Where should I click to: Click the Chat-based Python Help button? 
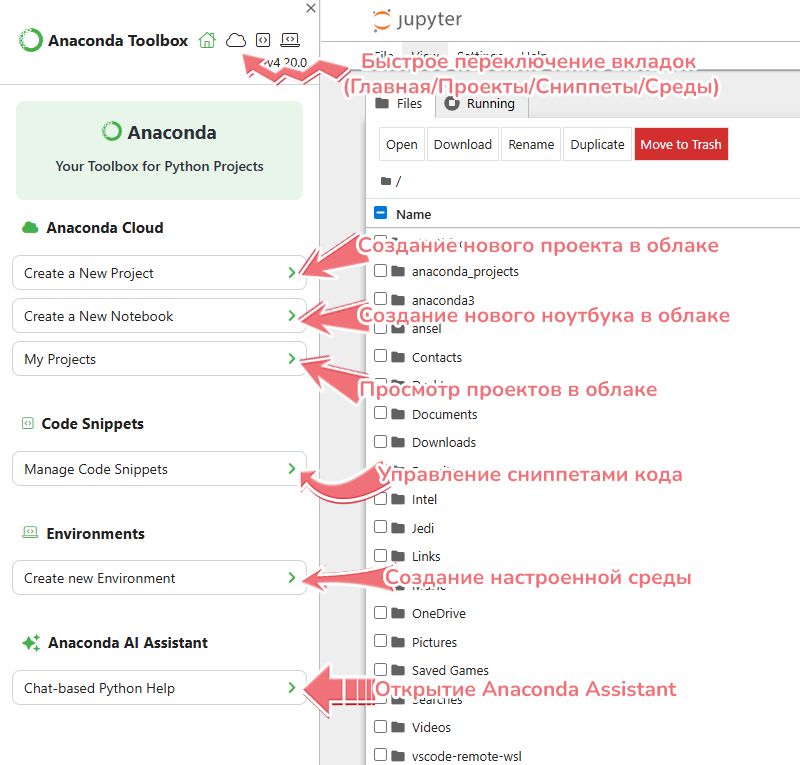(159, 688)
